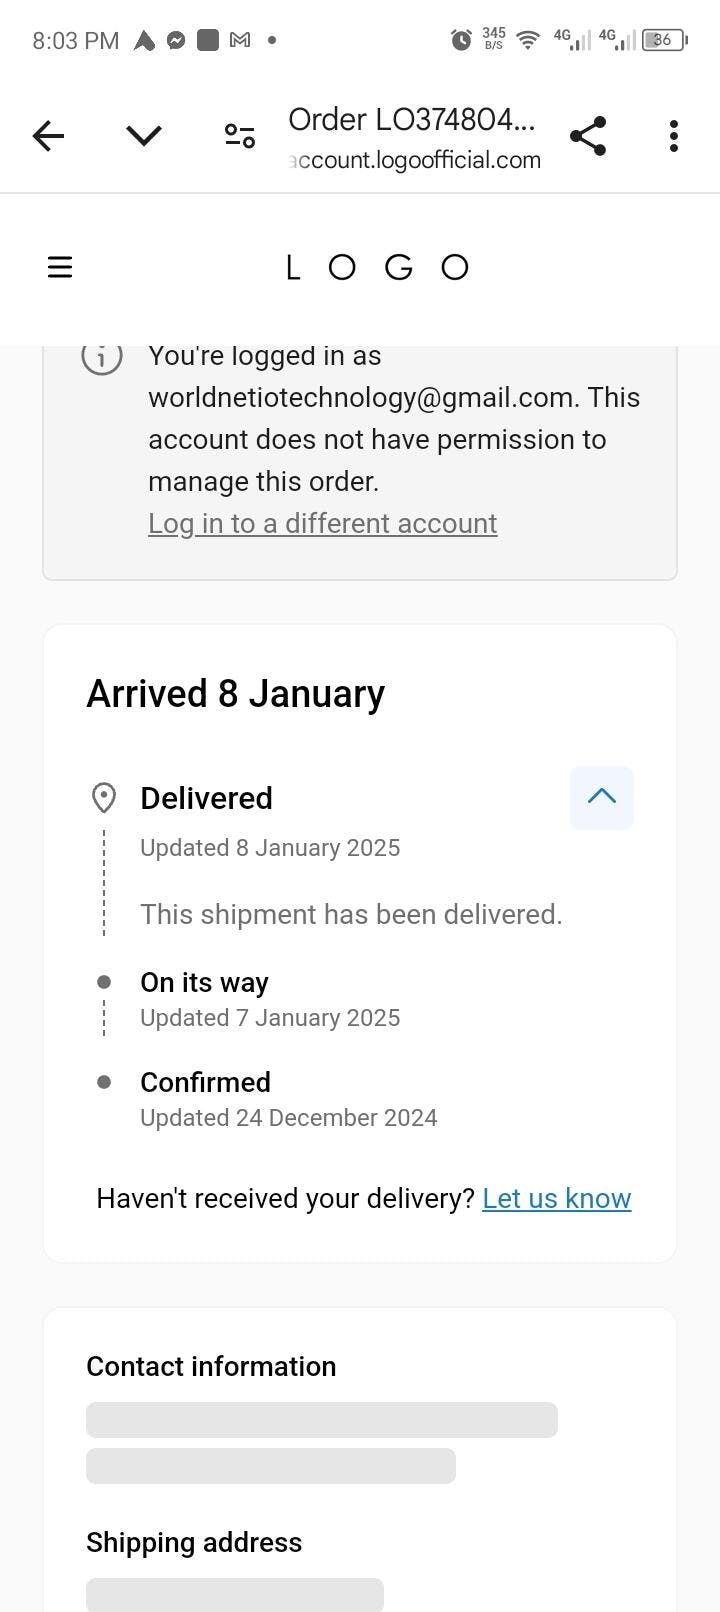Tap the Gmail notification icon

[240, 41]
